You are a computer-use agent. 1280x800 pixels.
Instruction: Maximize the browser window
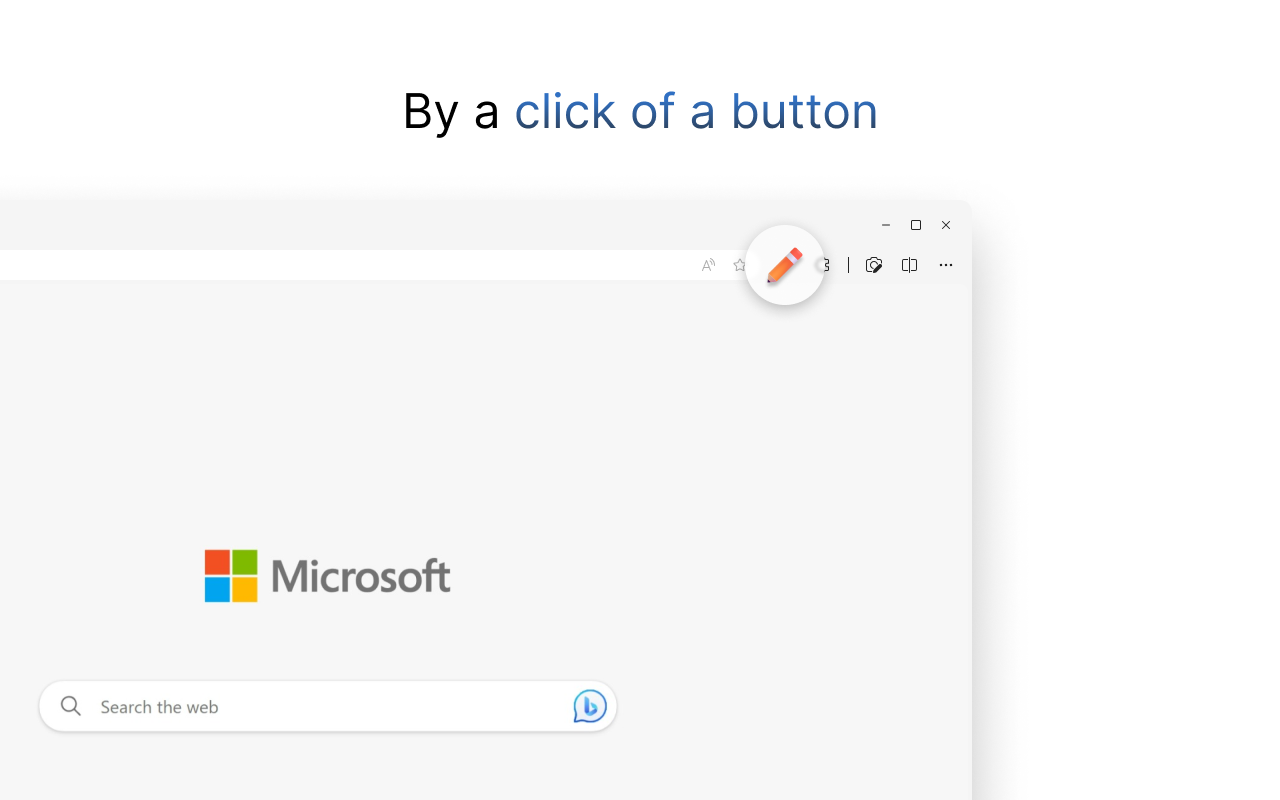click(x=916, y=225)
